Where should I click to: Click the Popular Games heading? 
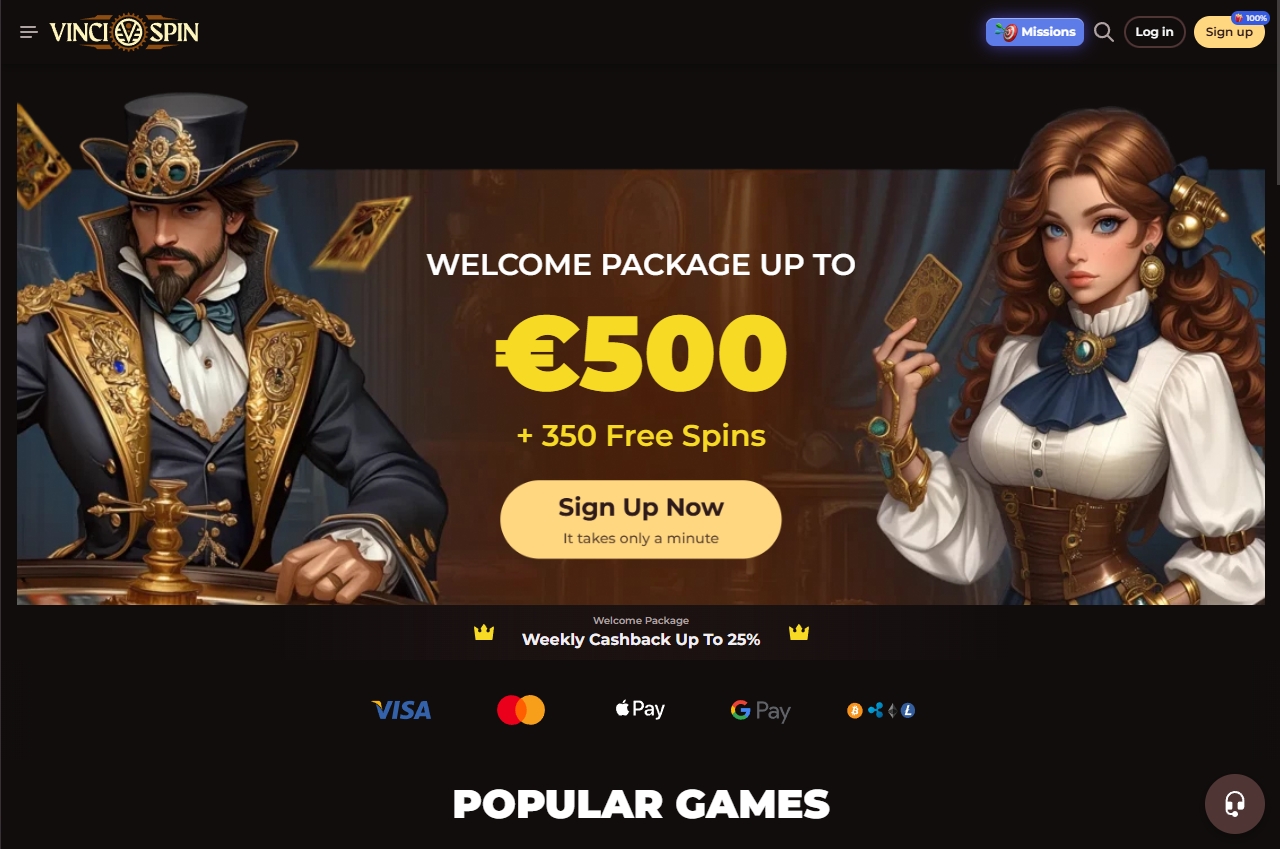(641, 804)
